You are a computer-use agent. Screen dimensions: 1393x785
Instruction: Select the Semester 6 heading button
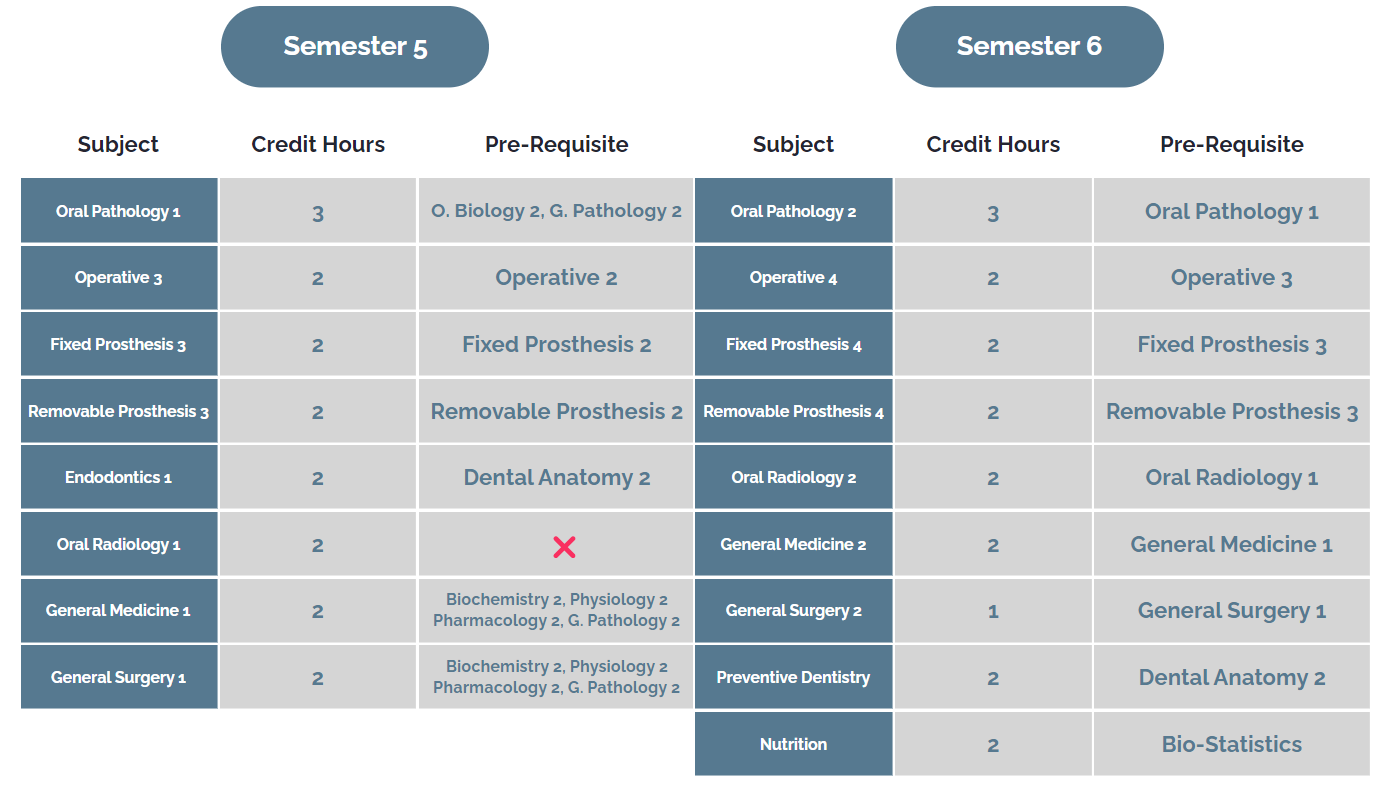point(1029,47)
